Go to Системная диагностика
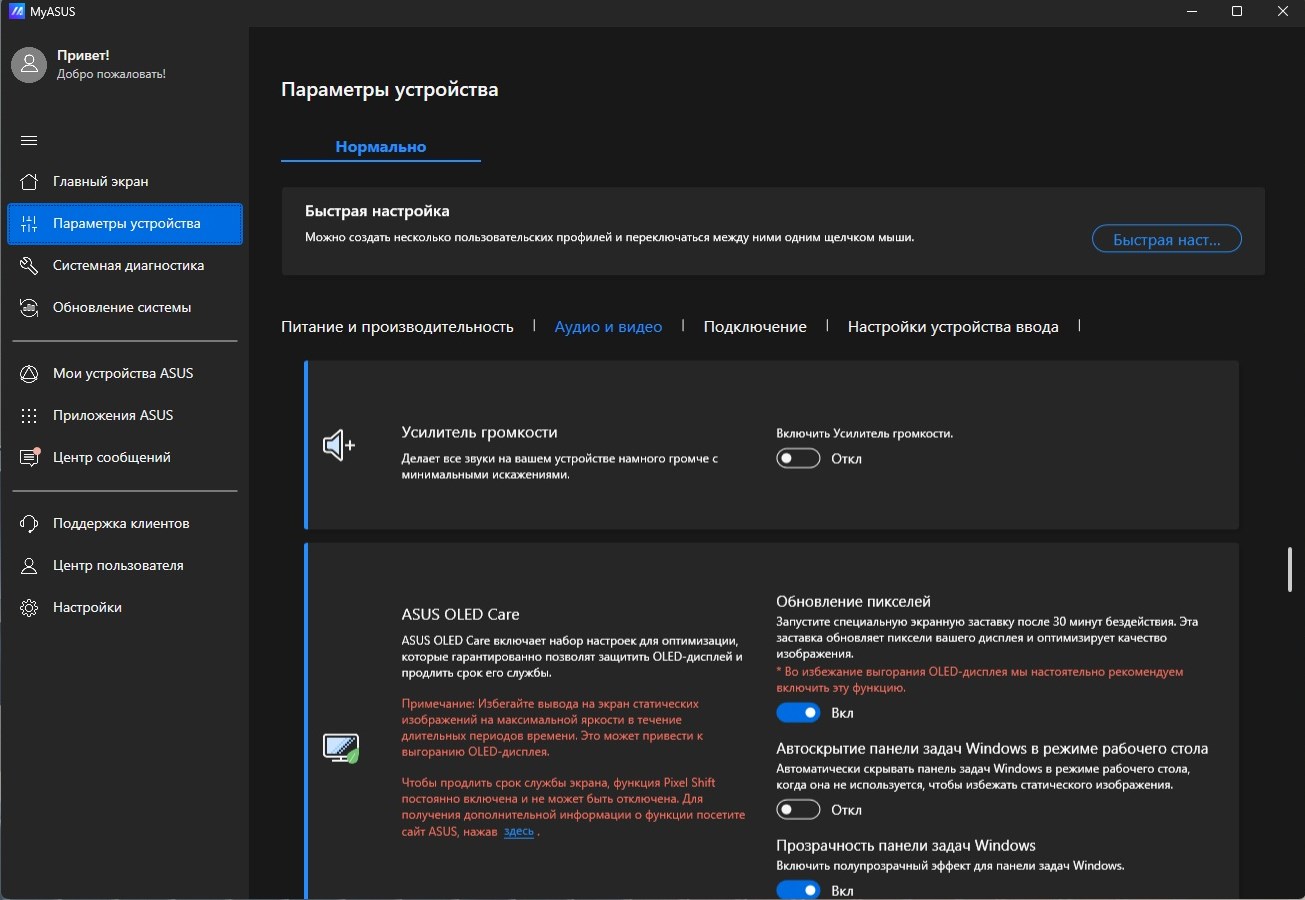Screen dimensions: 1305x900 click(x=125, y=265)
